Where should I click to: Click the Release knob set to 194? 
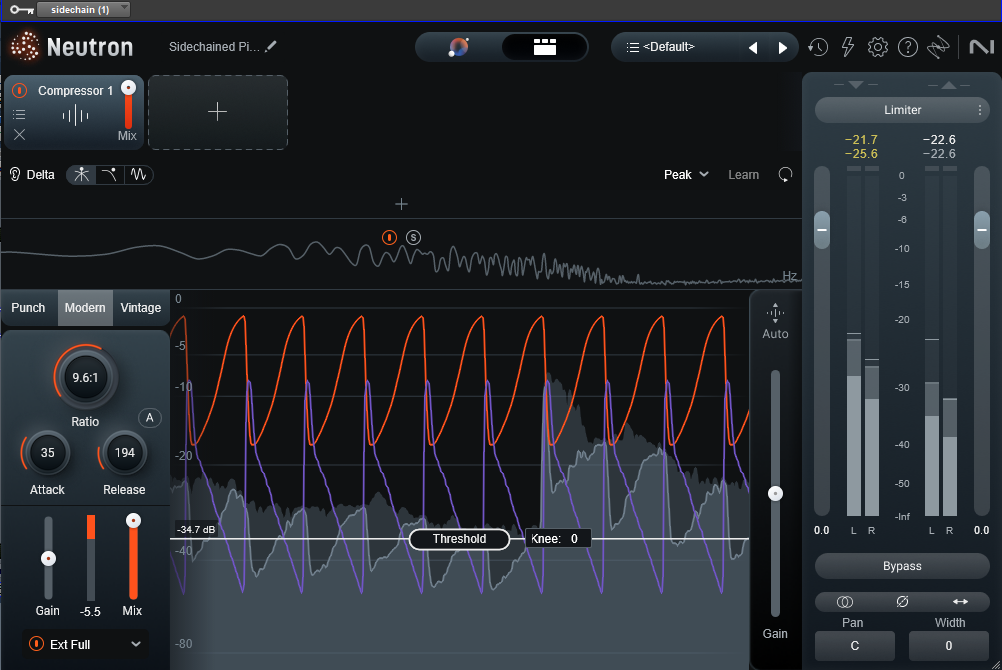124,453
